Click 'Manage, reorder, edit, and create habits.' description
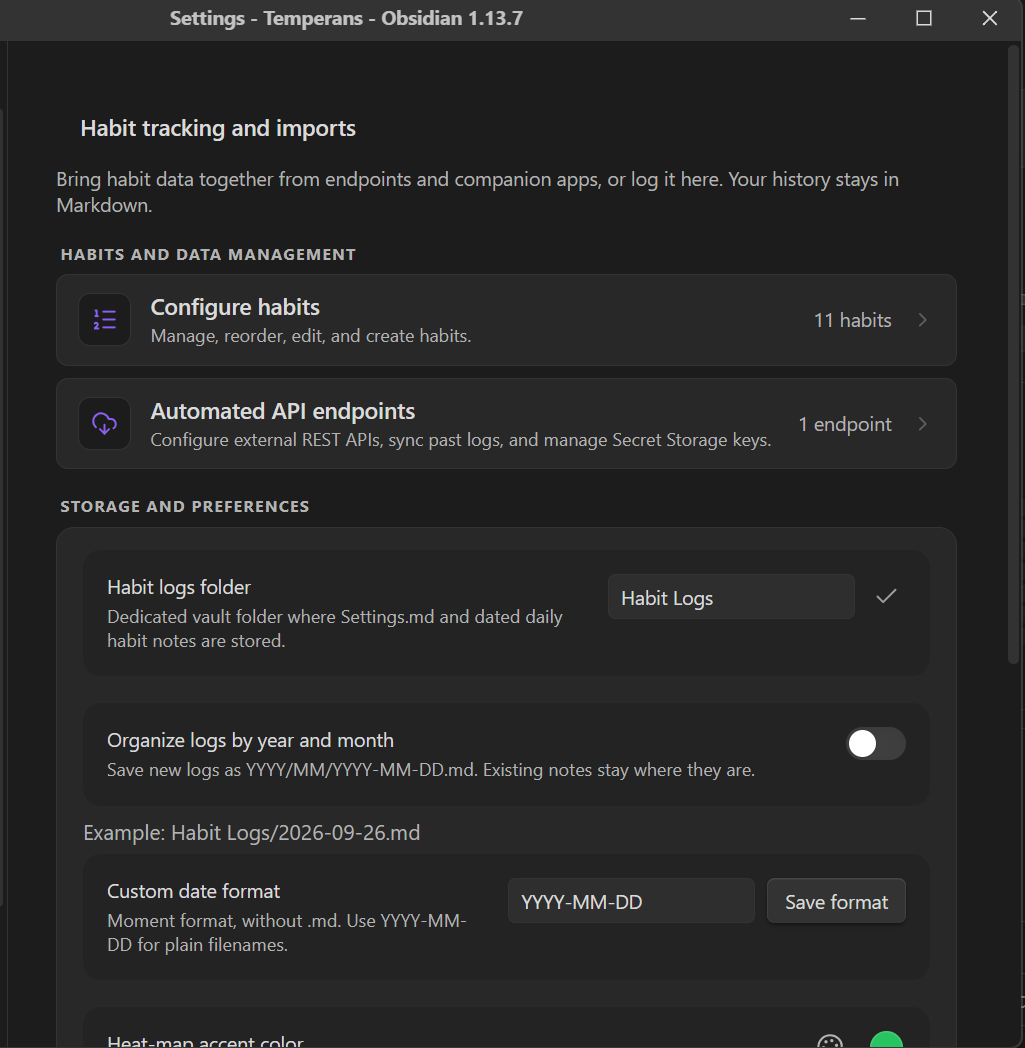 pos(311,336)
